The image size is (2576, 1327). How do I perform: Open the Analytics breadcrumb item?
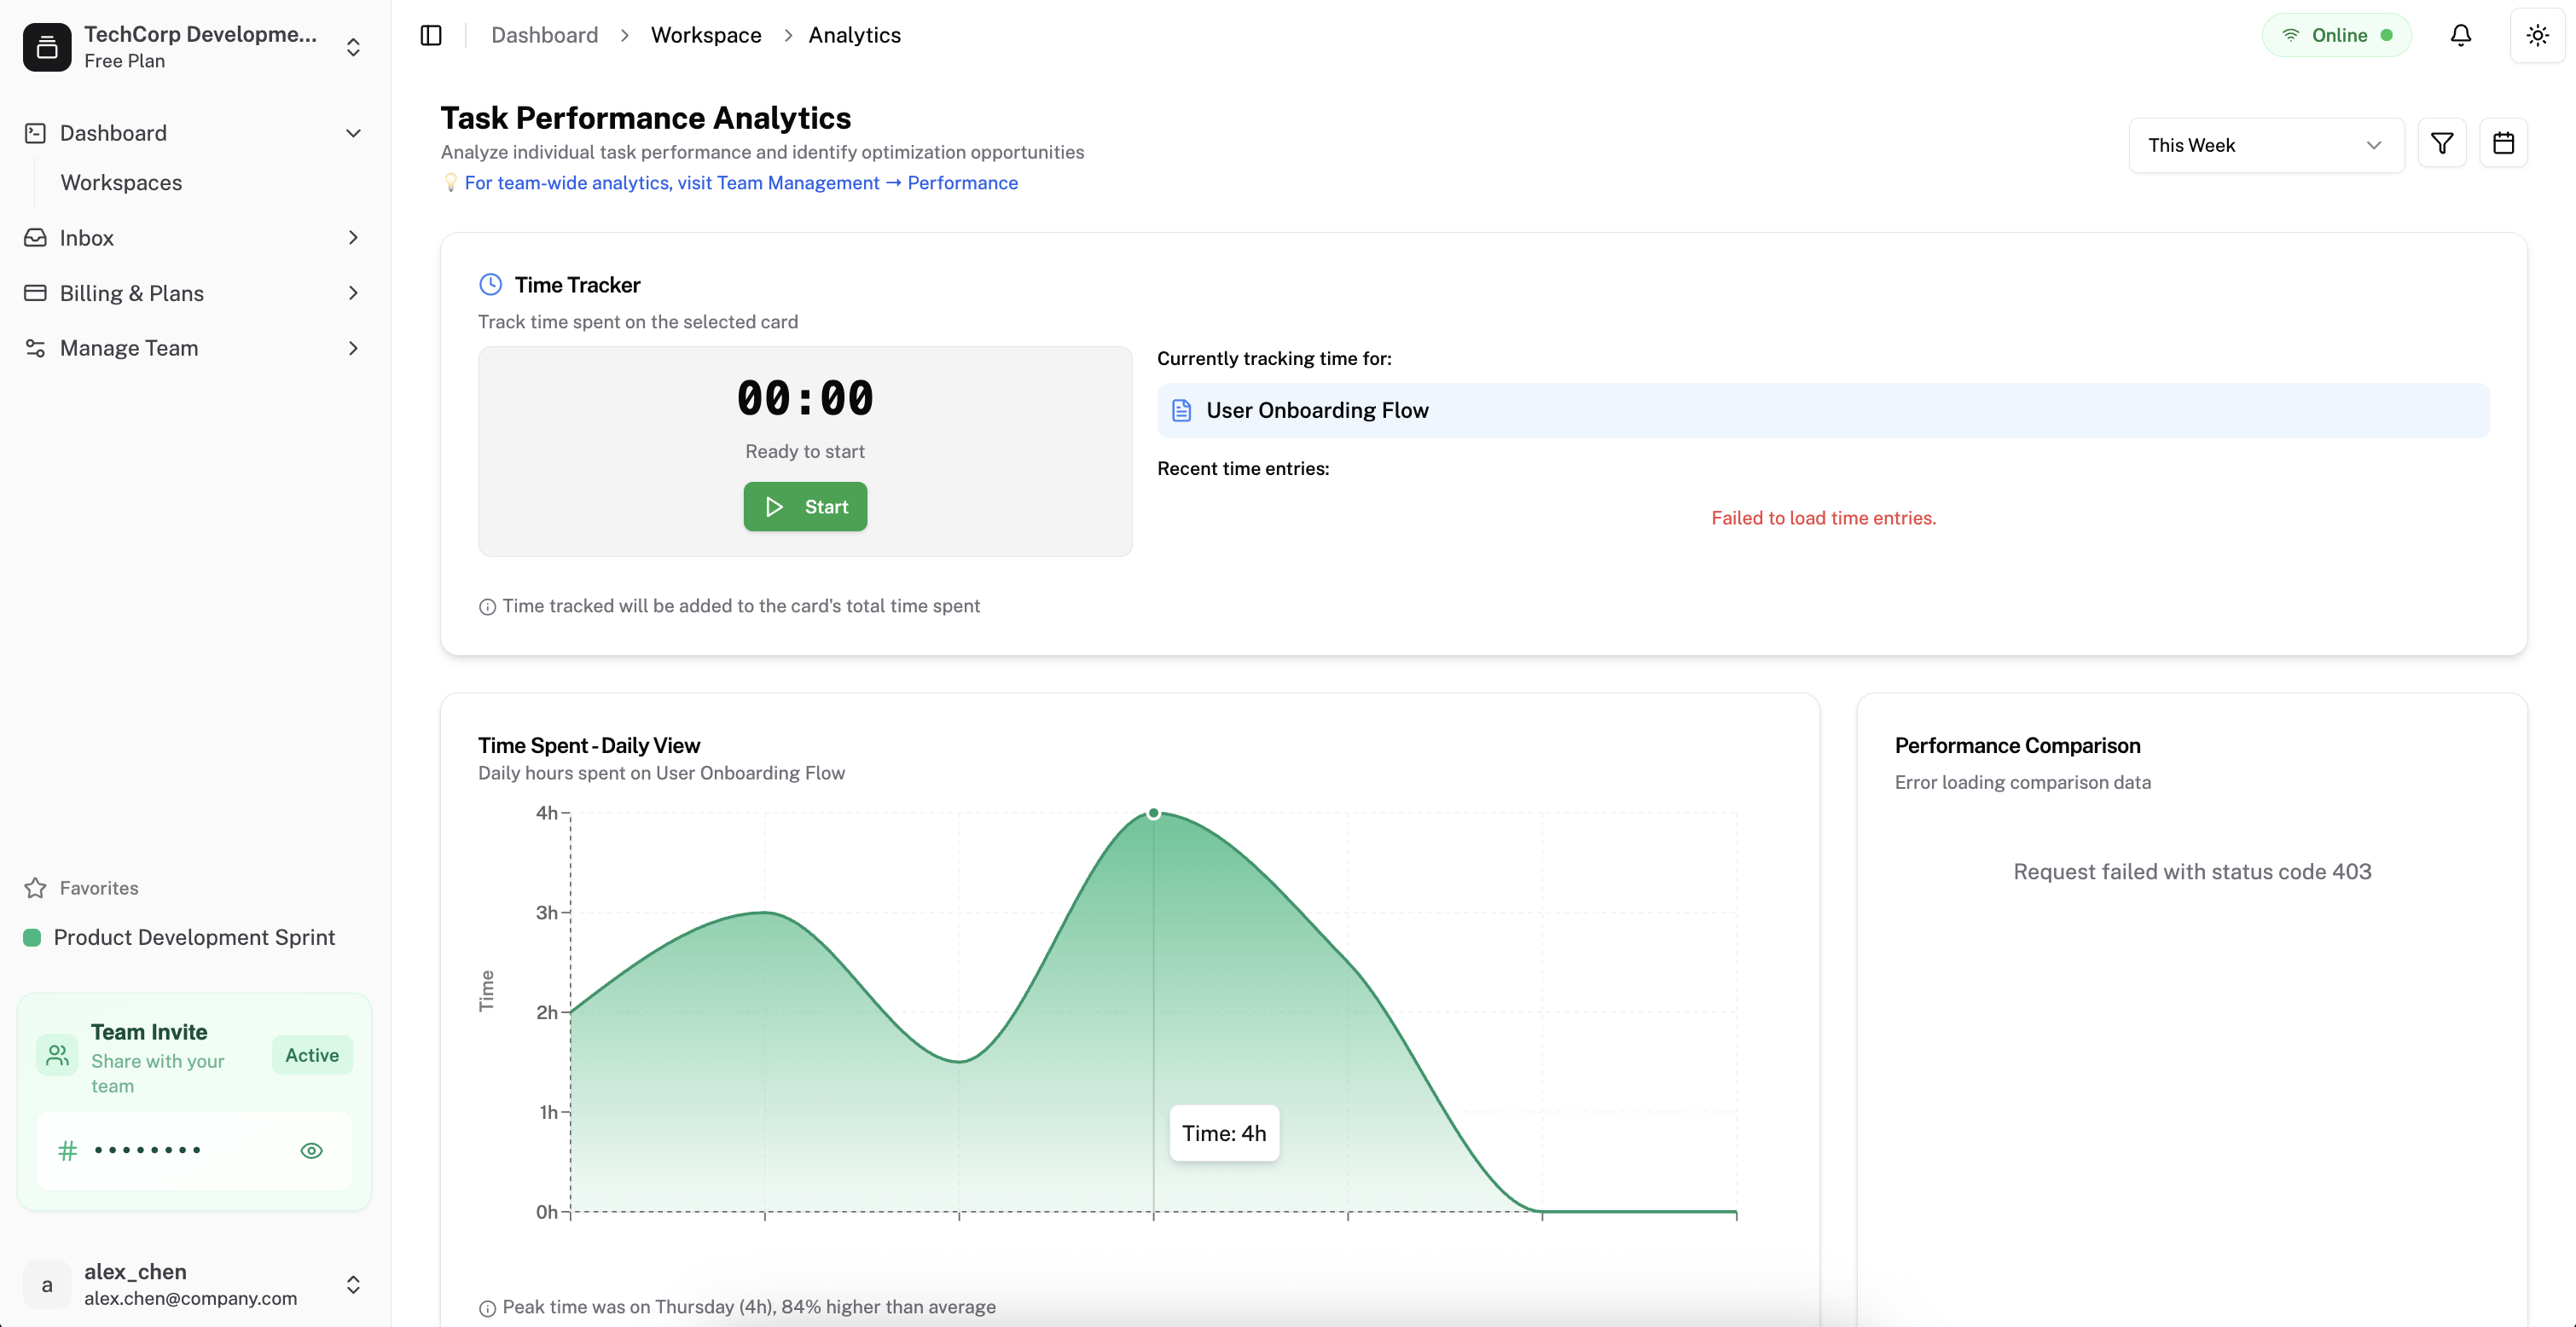coord(854,34)
